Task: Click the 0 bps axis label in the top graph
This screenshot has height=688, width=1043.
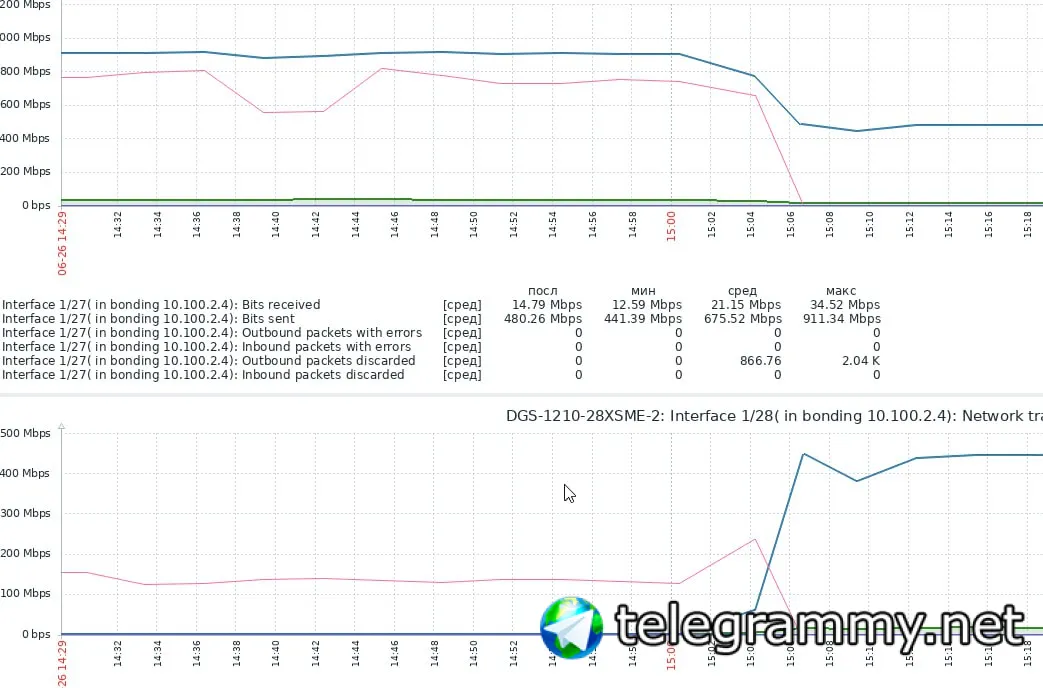Action: (36, 205)
